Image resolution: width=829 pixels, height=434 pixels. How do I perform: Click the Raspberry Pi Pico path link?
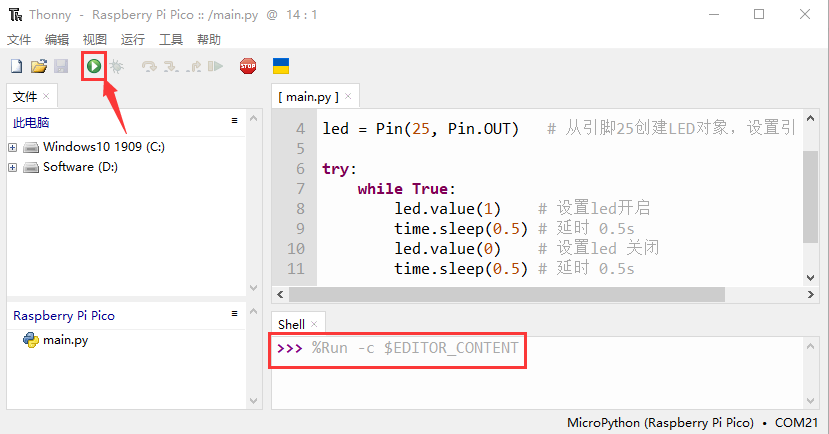click(64, 316)
